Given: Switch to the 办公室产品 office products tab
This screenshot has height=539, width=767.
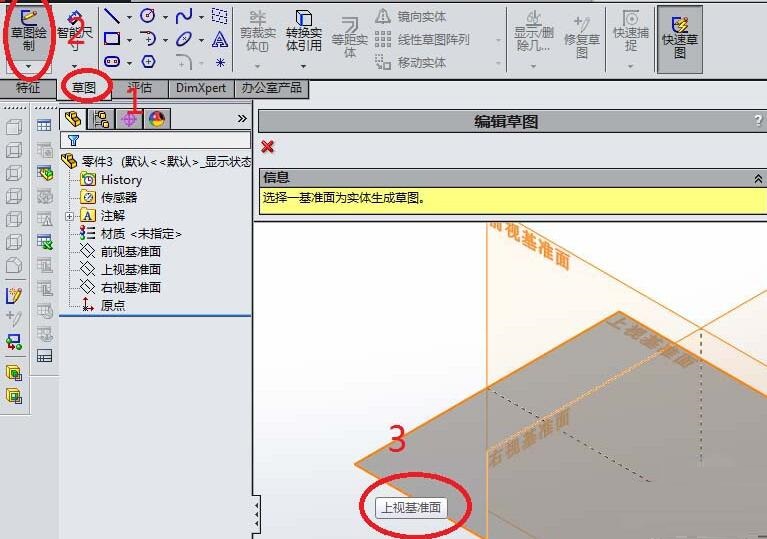Looking at the screenshot, I should [271, 88].
